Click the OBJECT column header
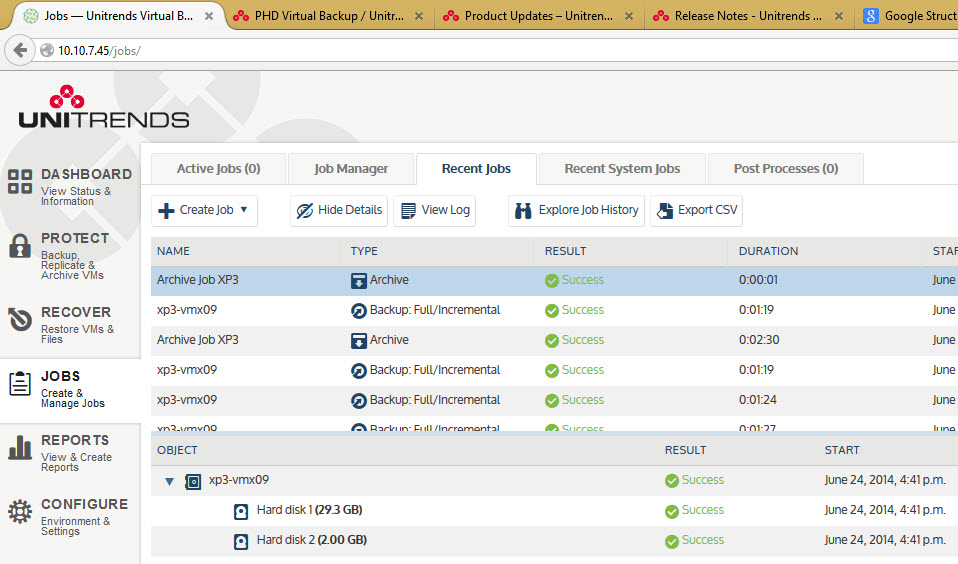Screen dimensions: 958x564 [x=177, y=450]
